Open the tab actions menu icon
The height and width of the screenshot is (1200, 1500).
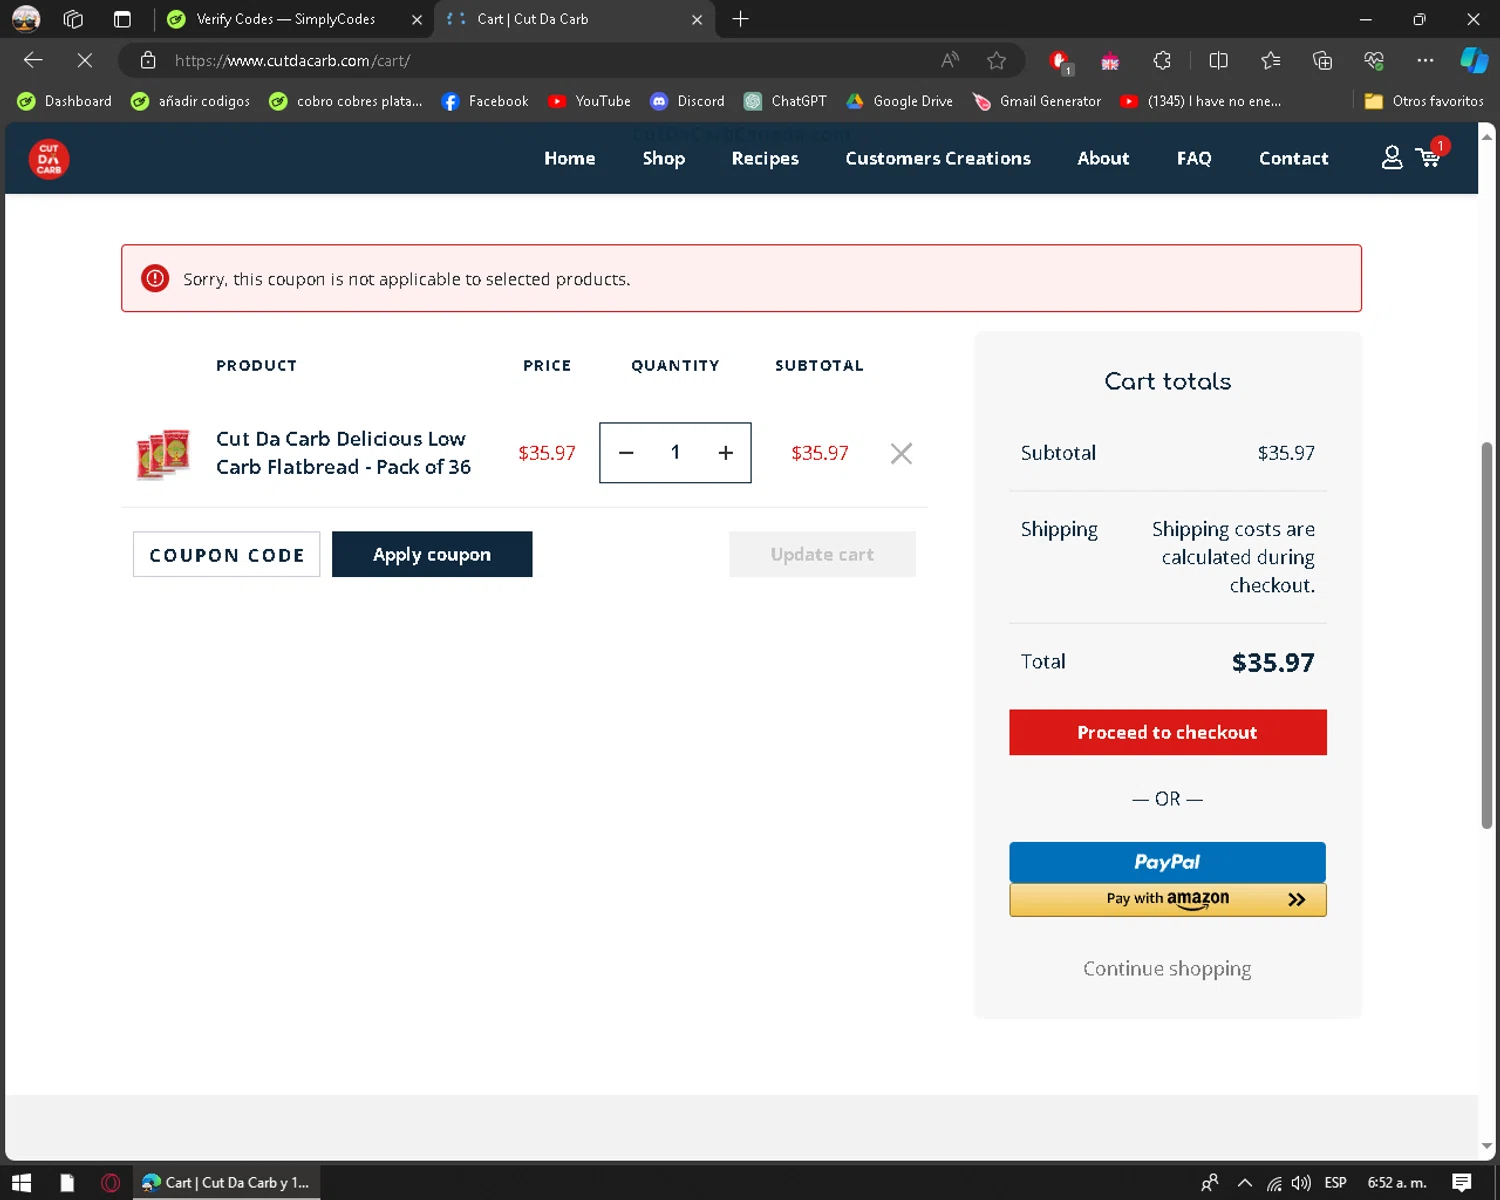click(x=122, y=19)
